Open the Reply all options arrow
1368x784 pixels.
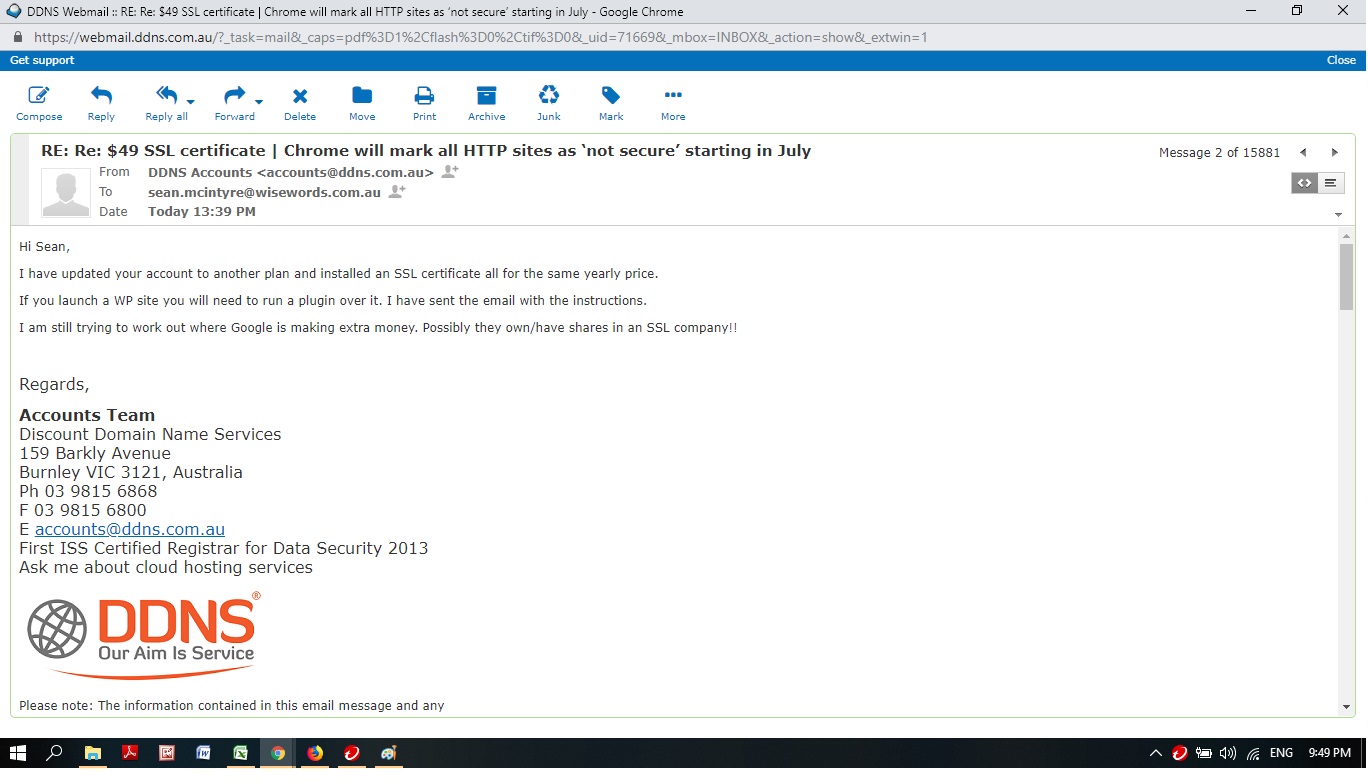coord(191,102)
